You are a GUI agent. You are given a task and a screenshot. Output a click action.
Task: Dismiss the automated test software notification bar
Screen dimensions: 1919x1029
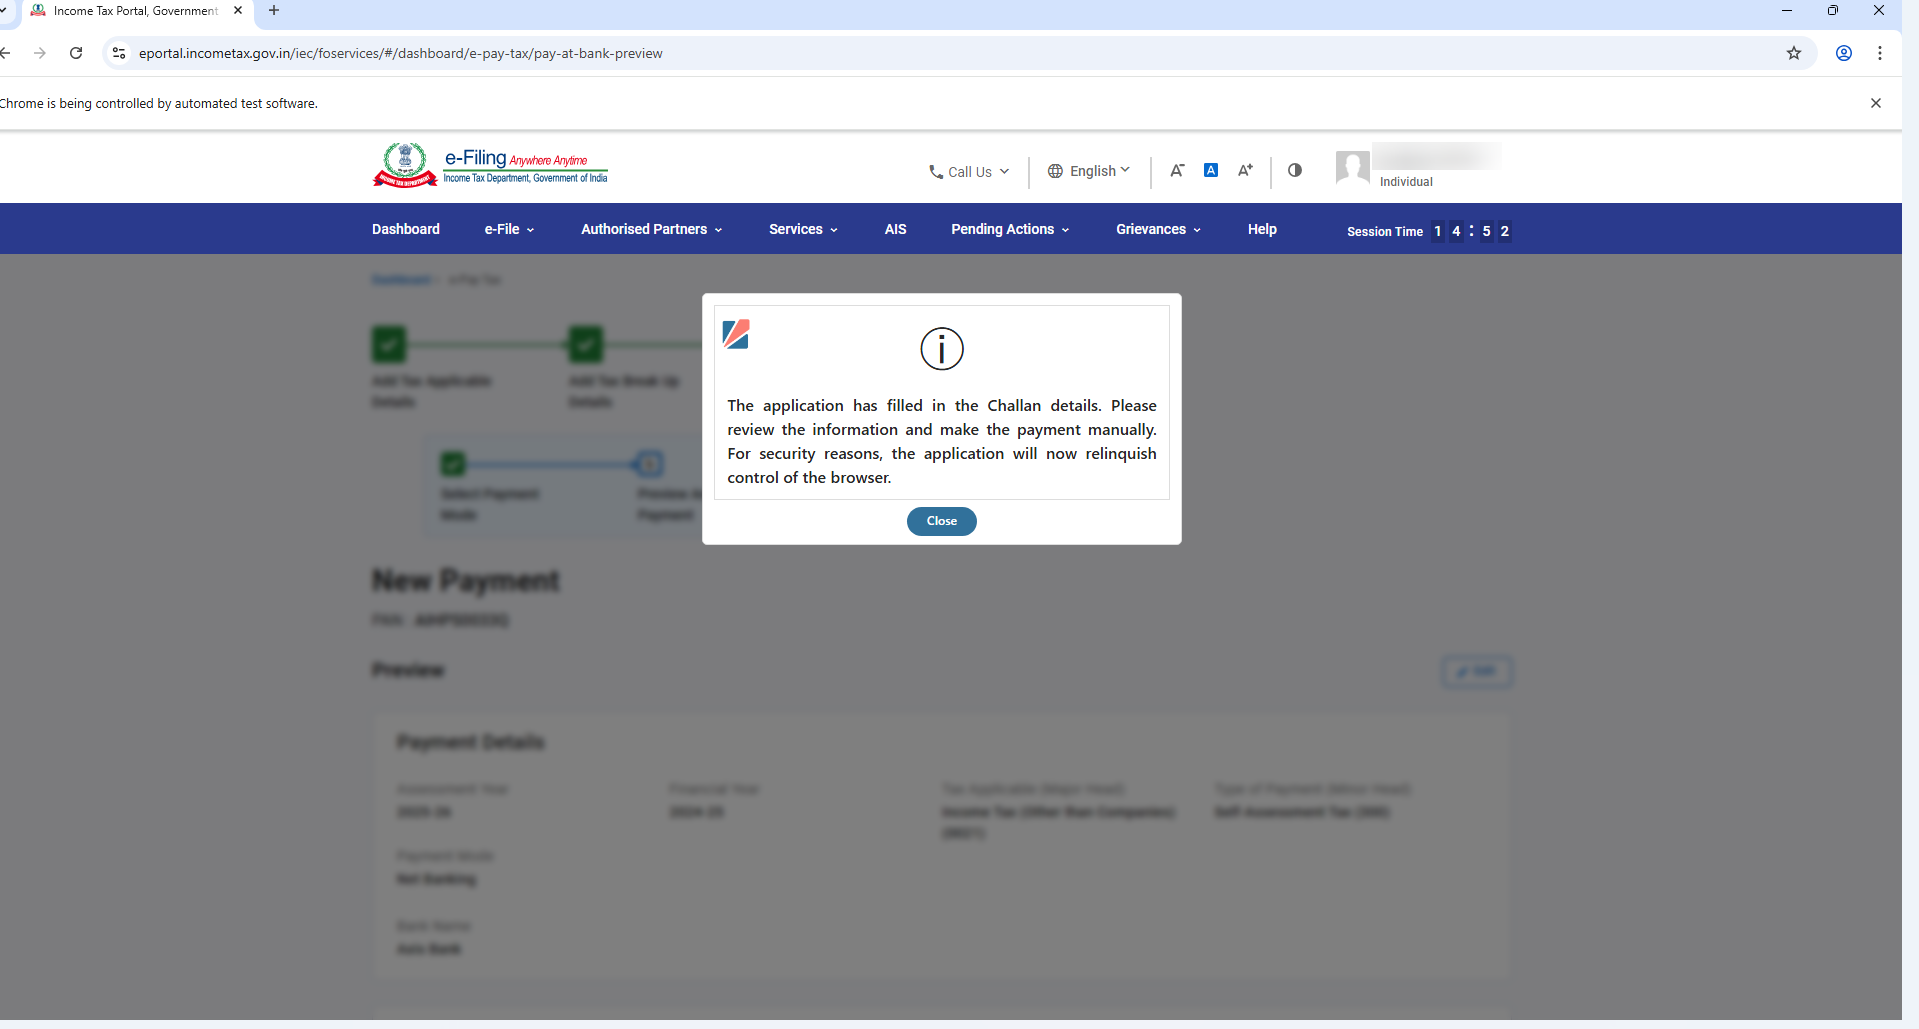(1876, 103)
